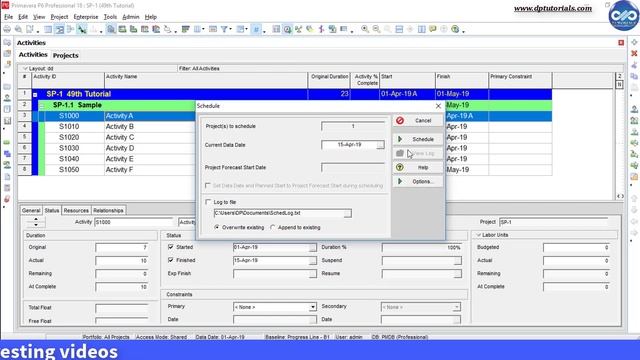Click the Help button in Schedule dialog
The image size is (640, 360).
click(x=417, y=167)
